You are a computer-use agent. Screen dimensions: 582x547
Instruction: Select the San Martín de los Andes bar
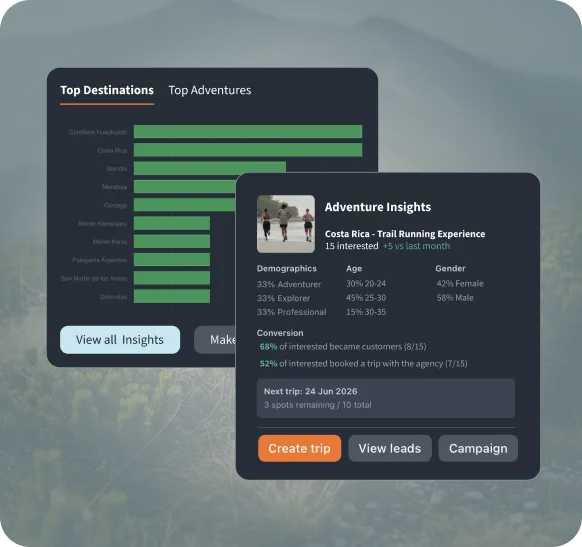click(172, 278)
